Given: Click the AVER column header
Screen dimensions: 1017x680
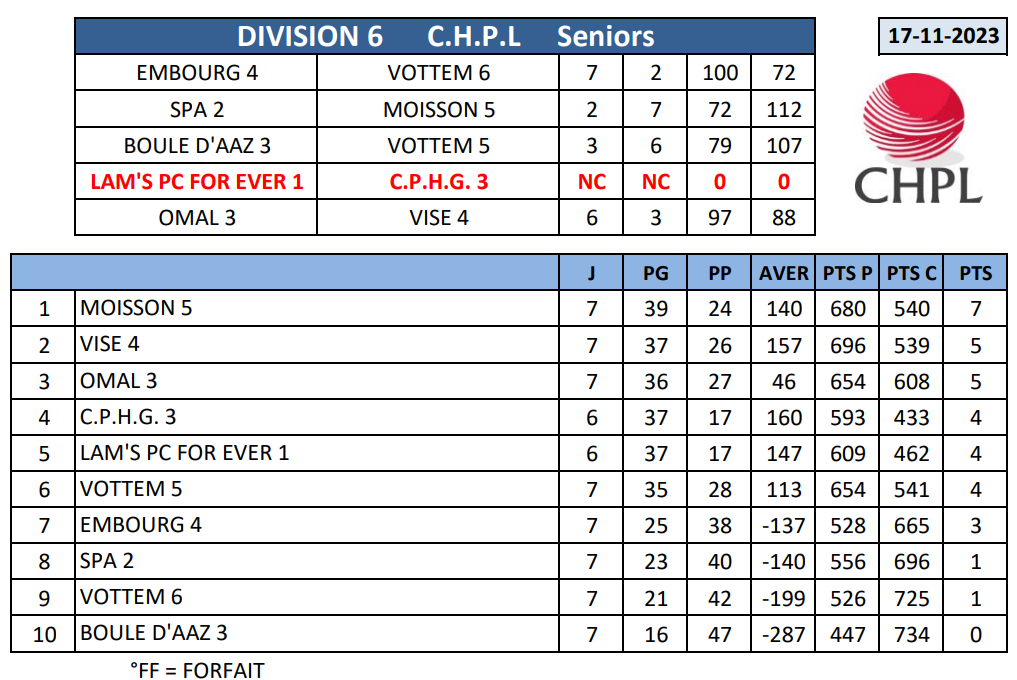Looking at the screenshot, I should pyautogui.click(x=783, y=273).
